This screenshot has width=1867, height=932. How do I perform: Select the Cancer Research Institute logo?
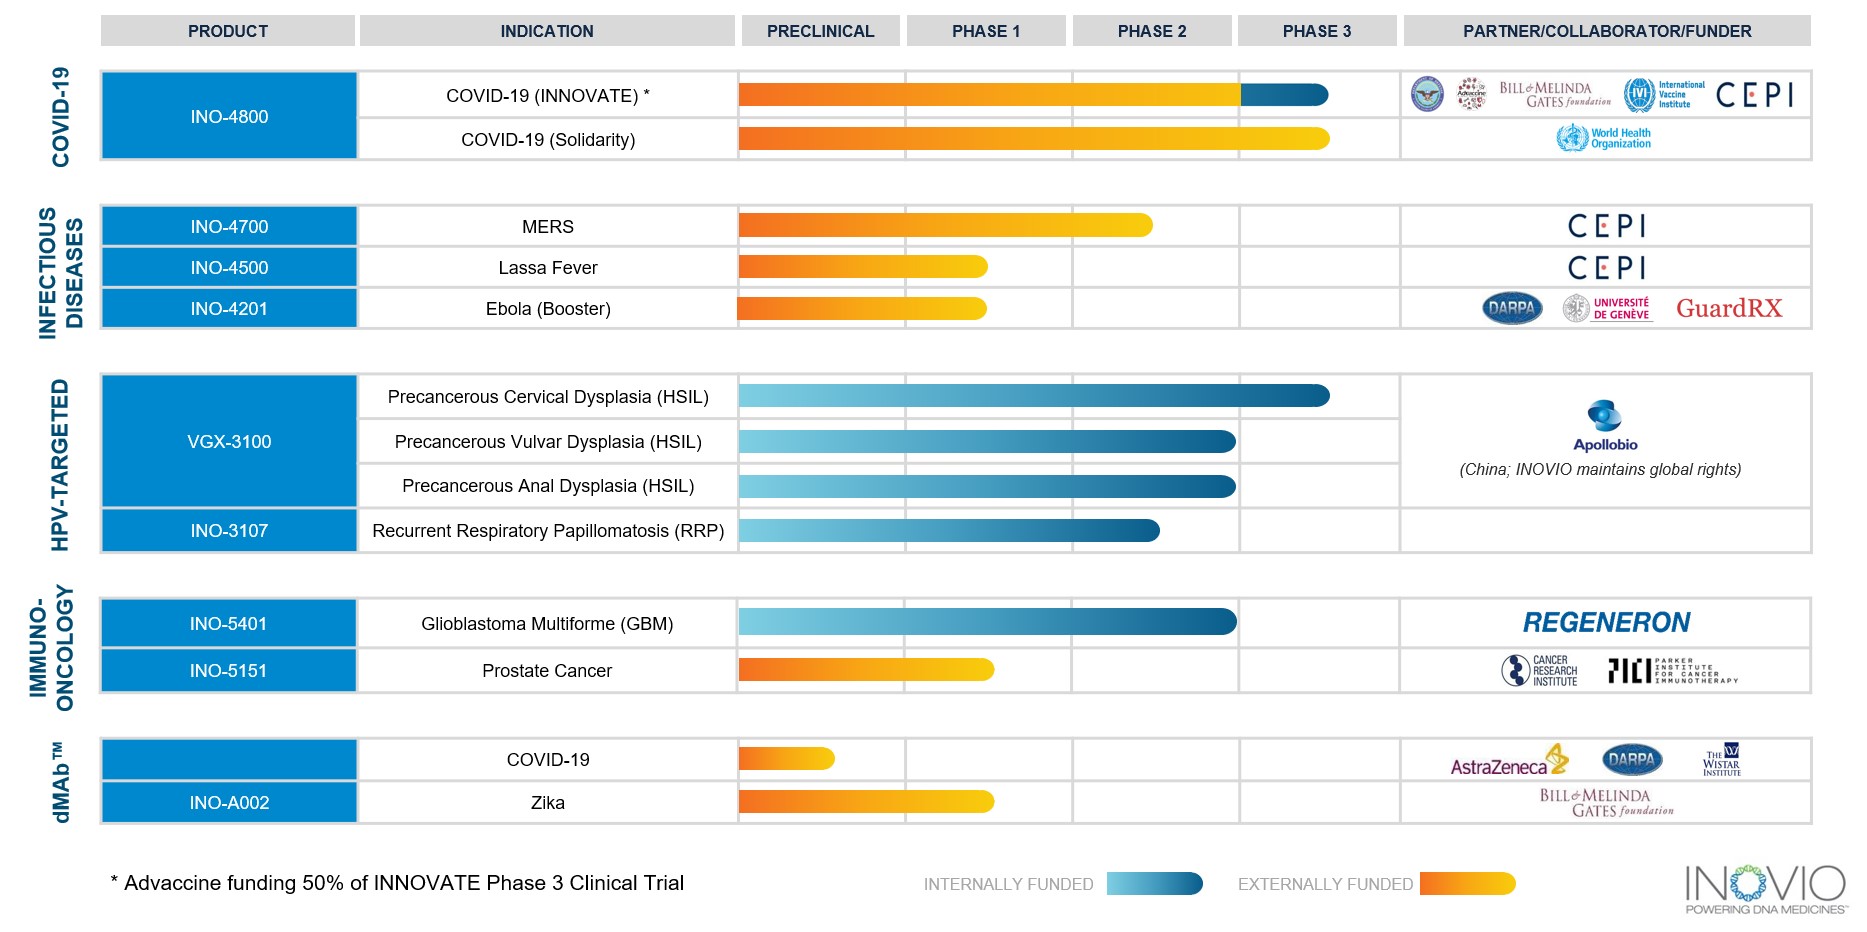(x=1540, y=670)
